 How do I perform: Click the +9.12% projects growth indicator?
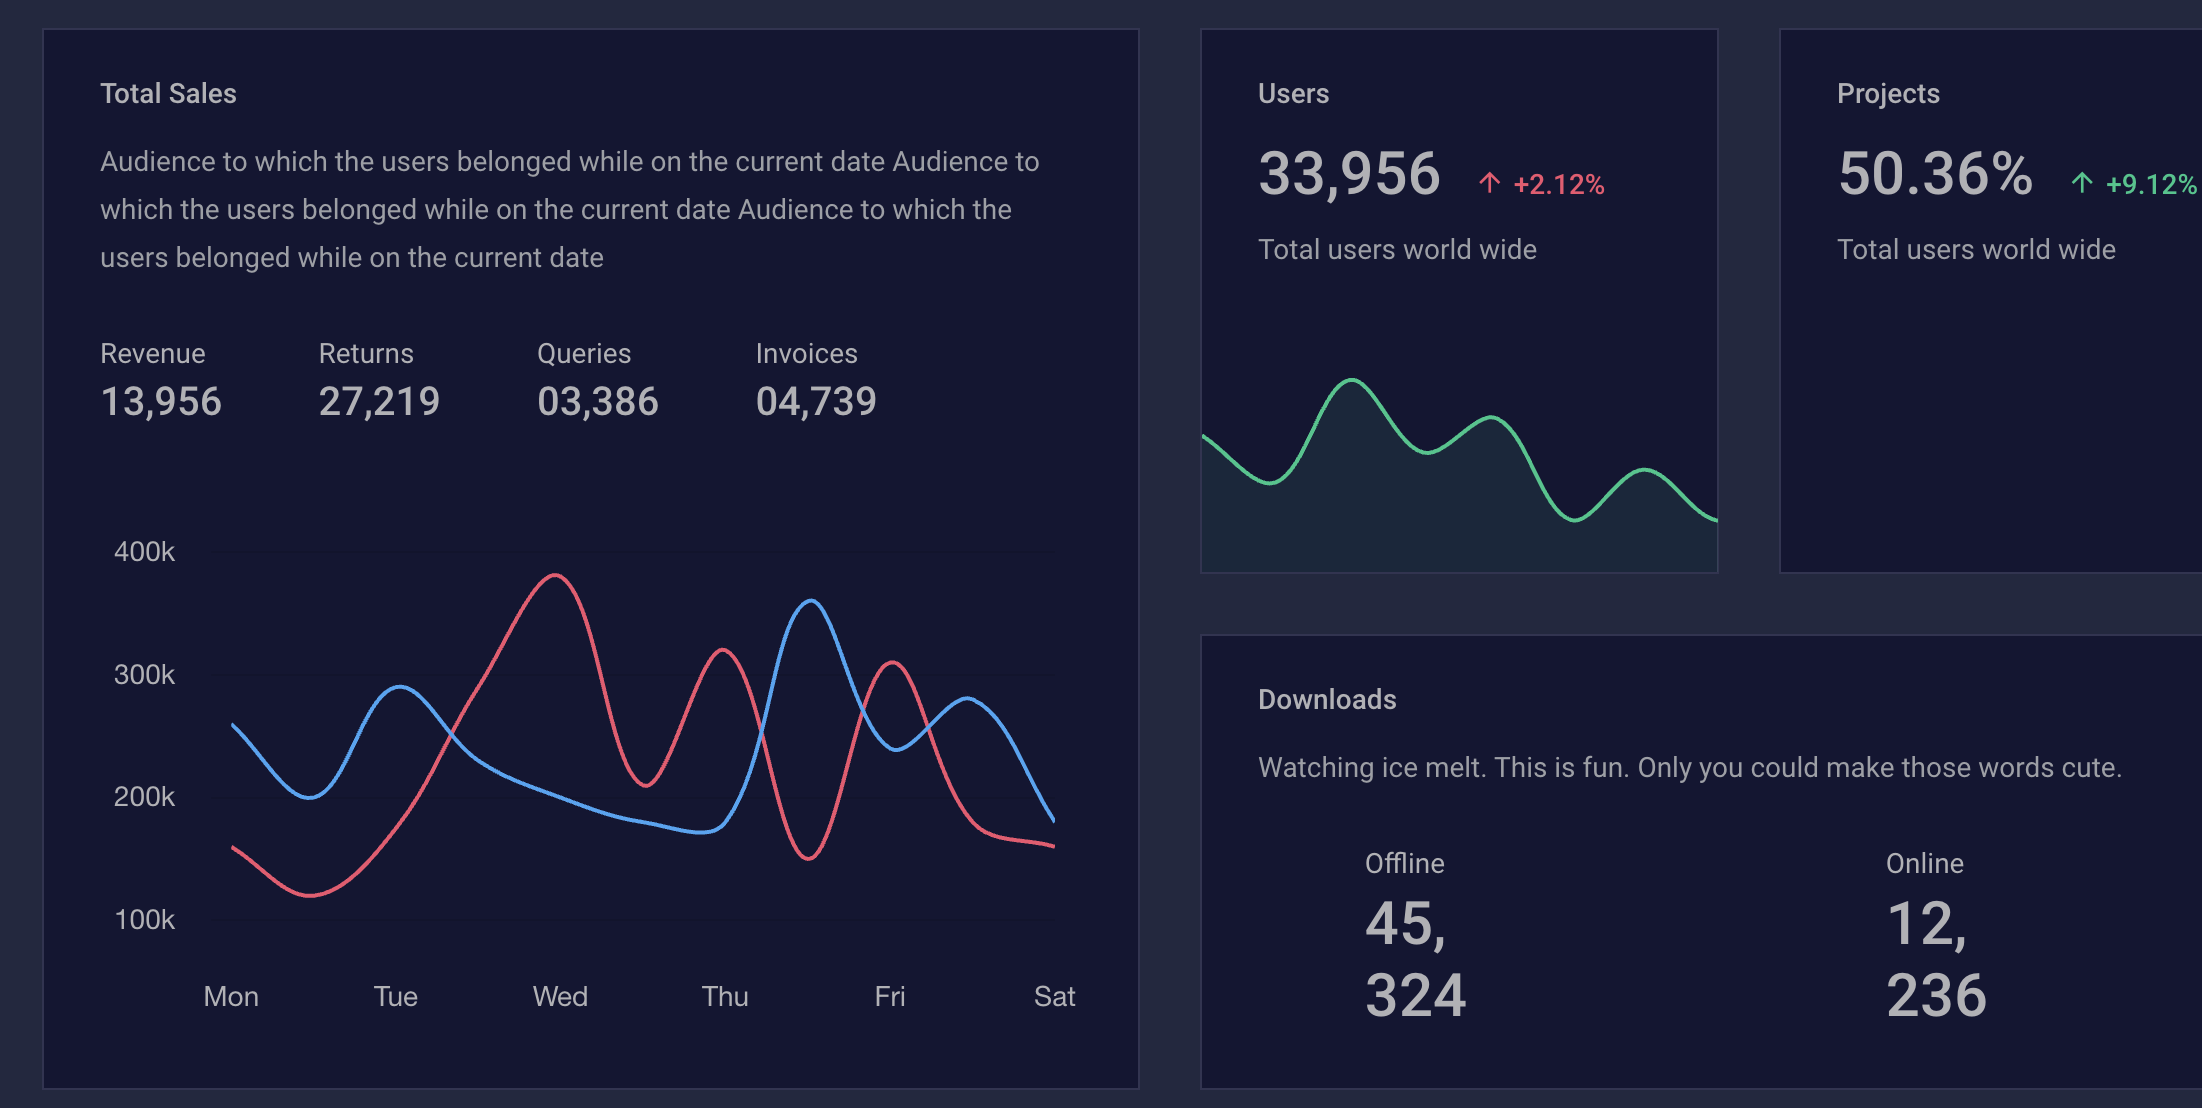click(2150, 184)
